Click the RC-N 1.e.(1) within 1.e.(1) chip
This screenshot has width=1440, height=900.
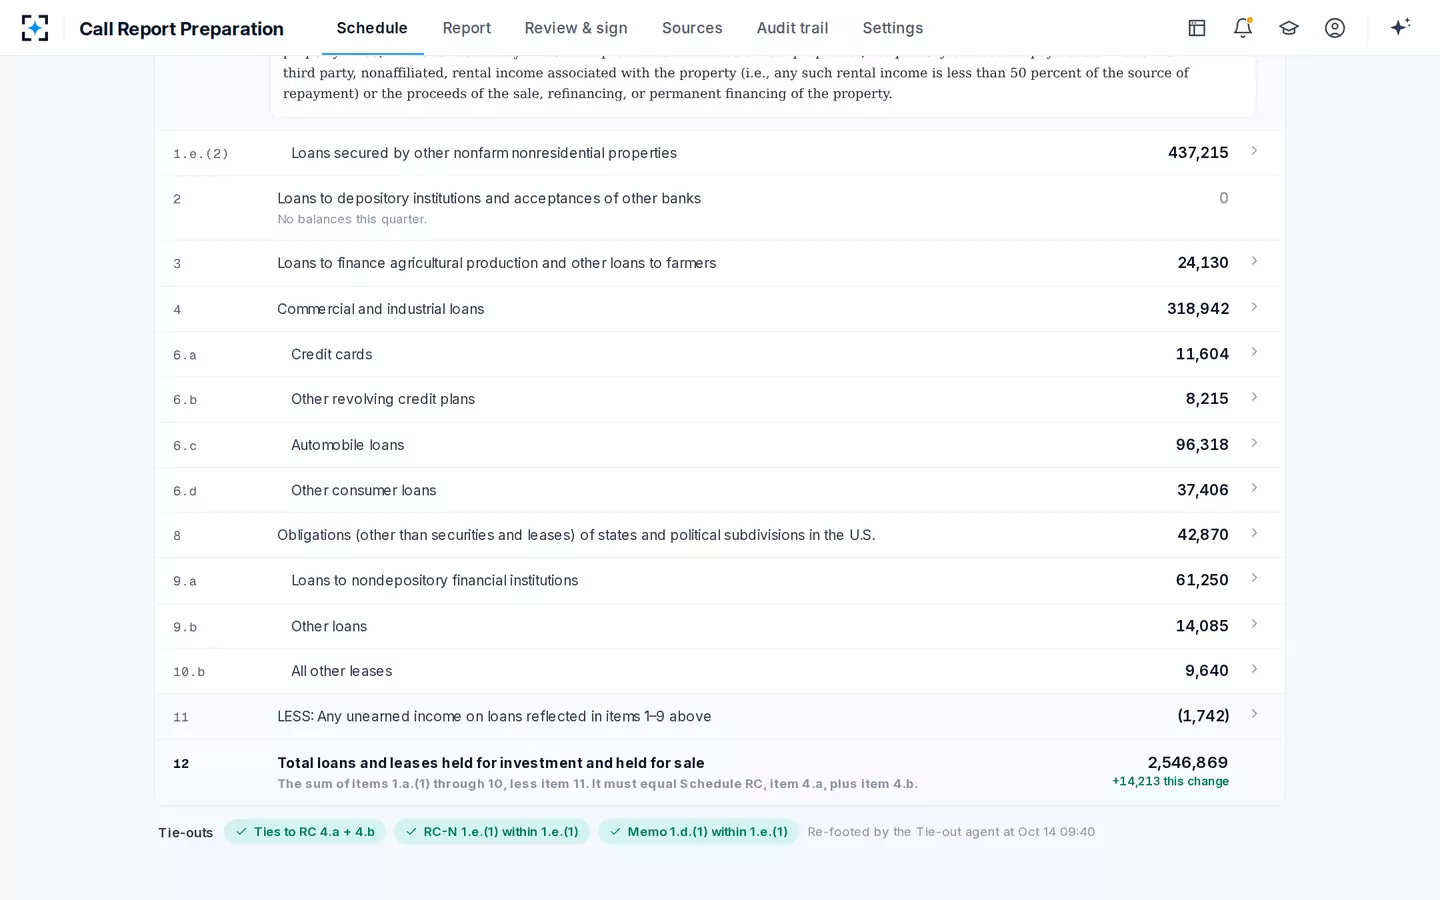(x=491, y=832)
